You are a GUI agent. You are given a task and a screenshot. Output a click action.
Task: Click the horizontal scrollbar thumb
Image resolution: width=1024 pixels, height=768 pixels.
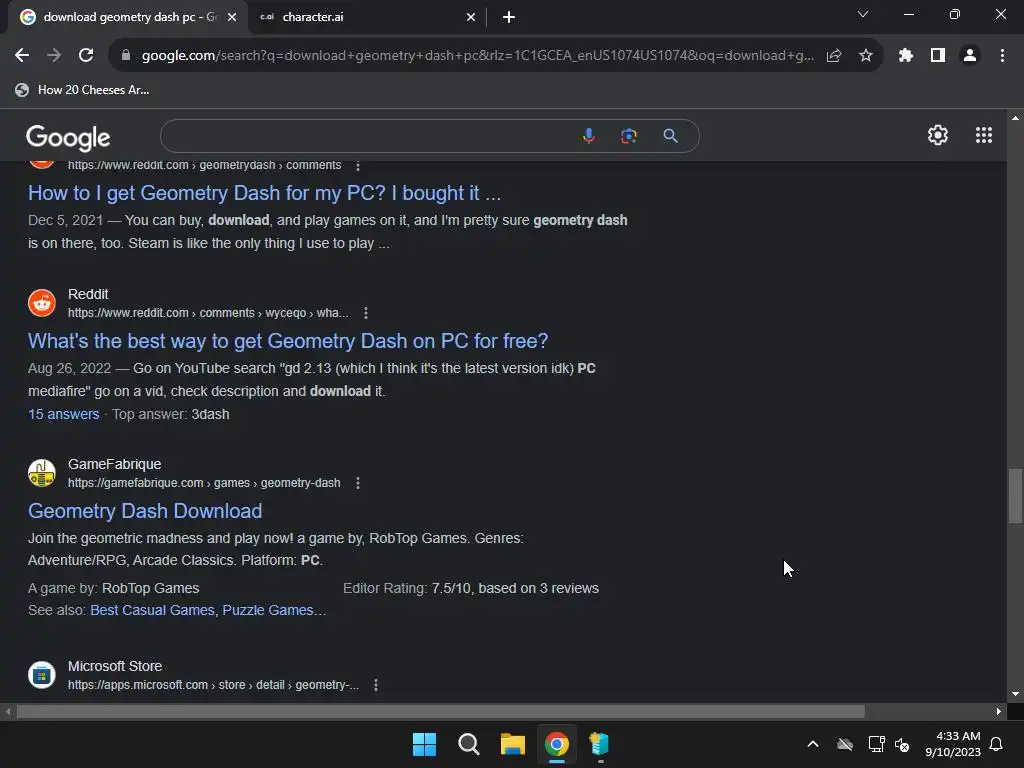(440, 711)
